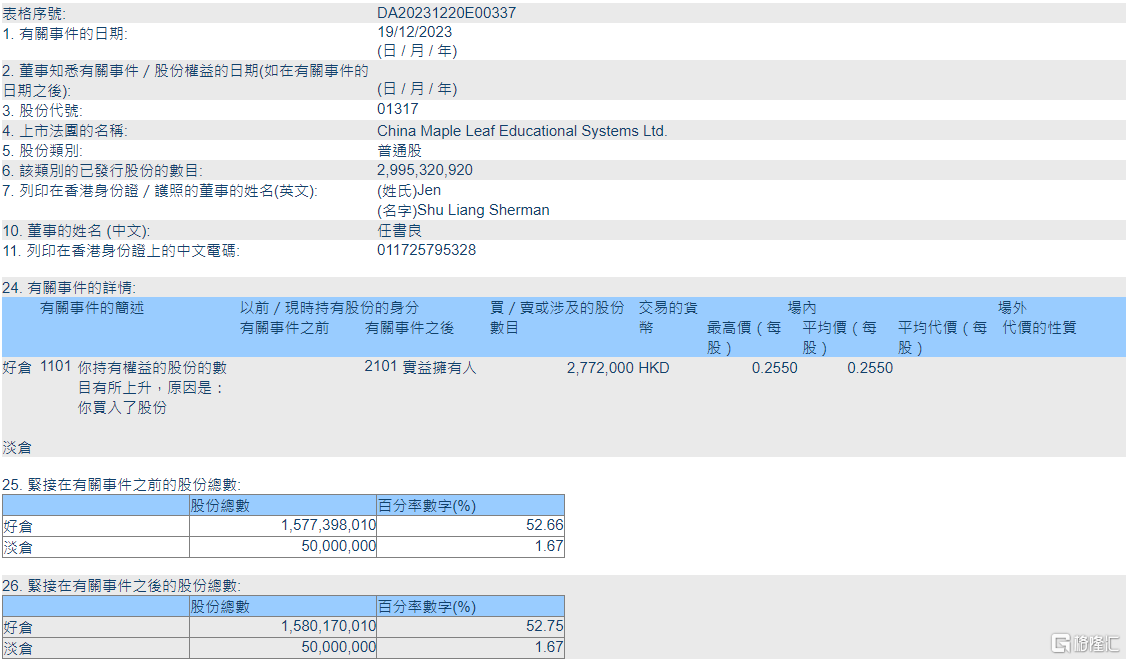
Task: Click text 你買入了股份
Action: point(122,408)
